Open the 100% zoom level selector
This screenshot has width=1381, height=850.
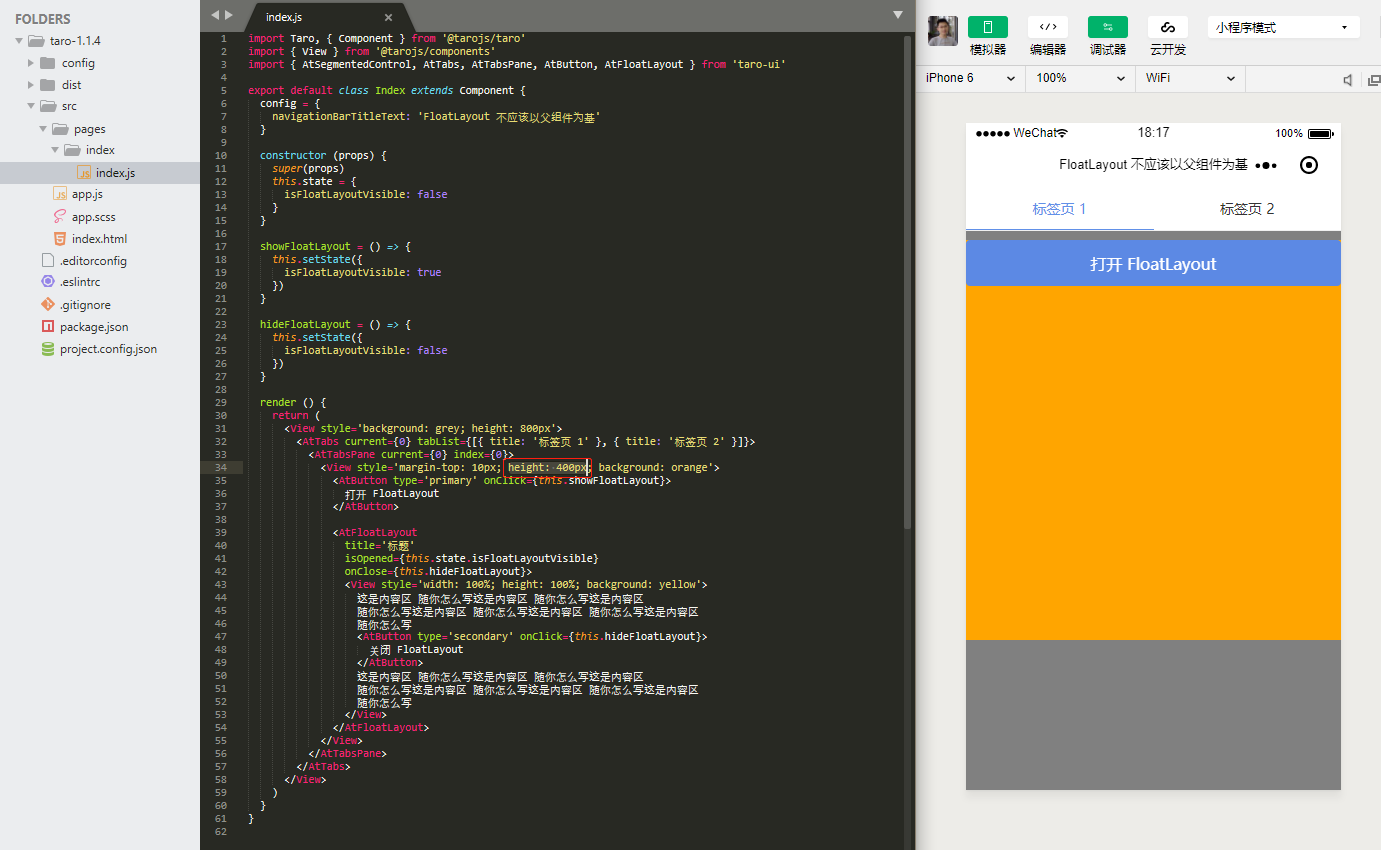point(1080,77)
